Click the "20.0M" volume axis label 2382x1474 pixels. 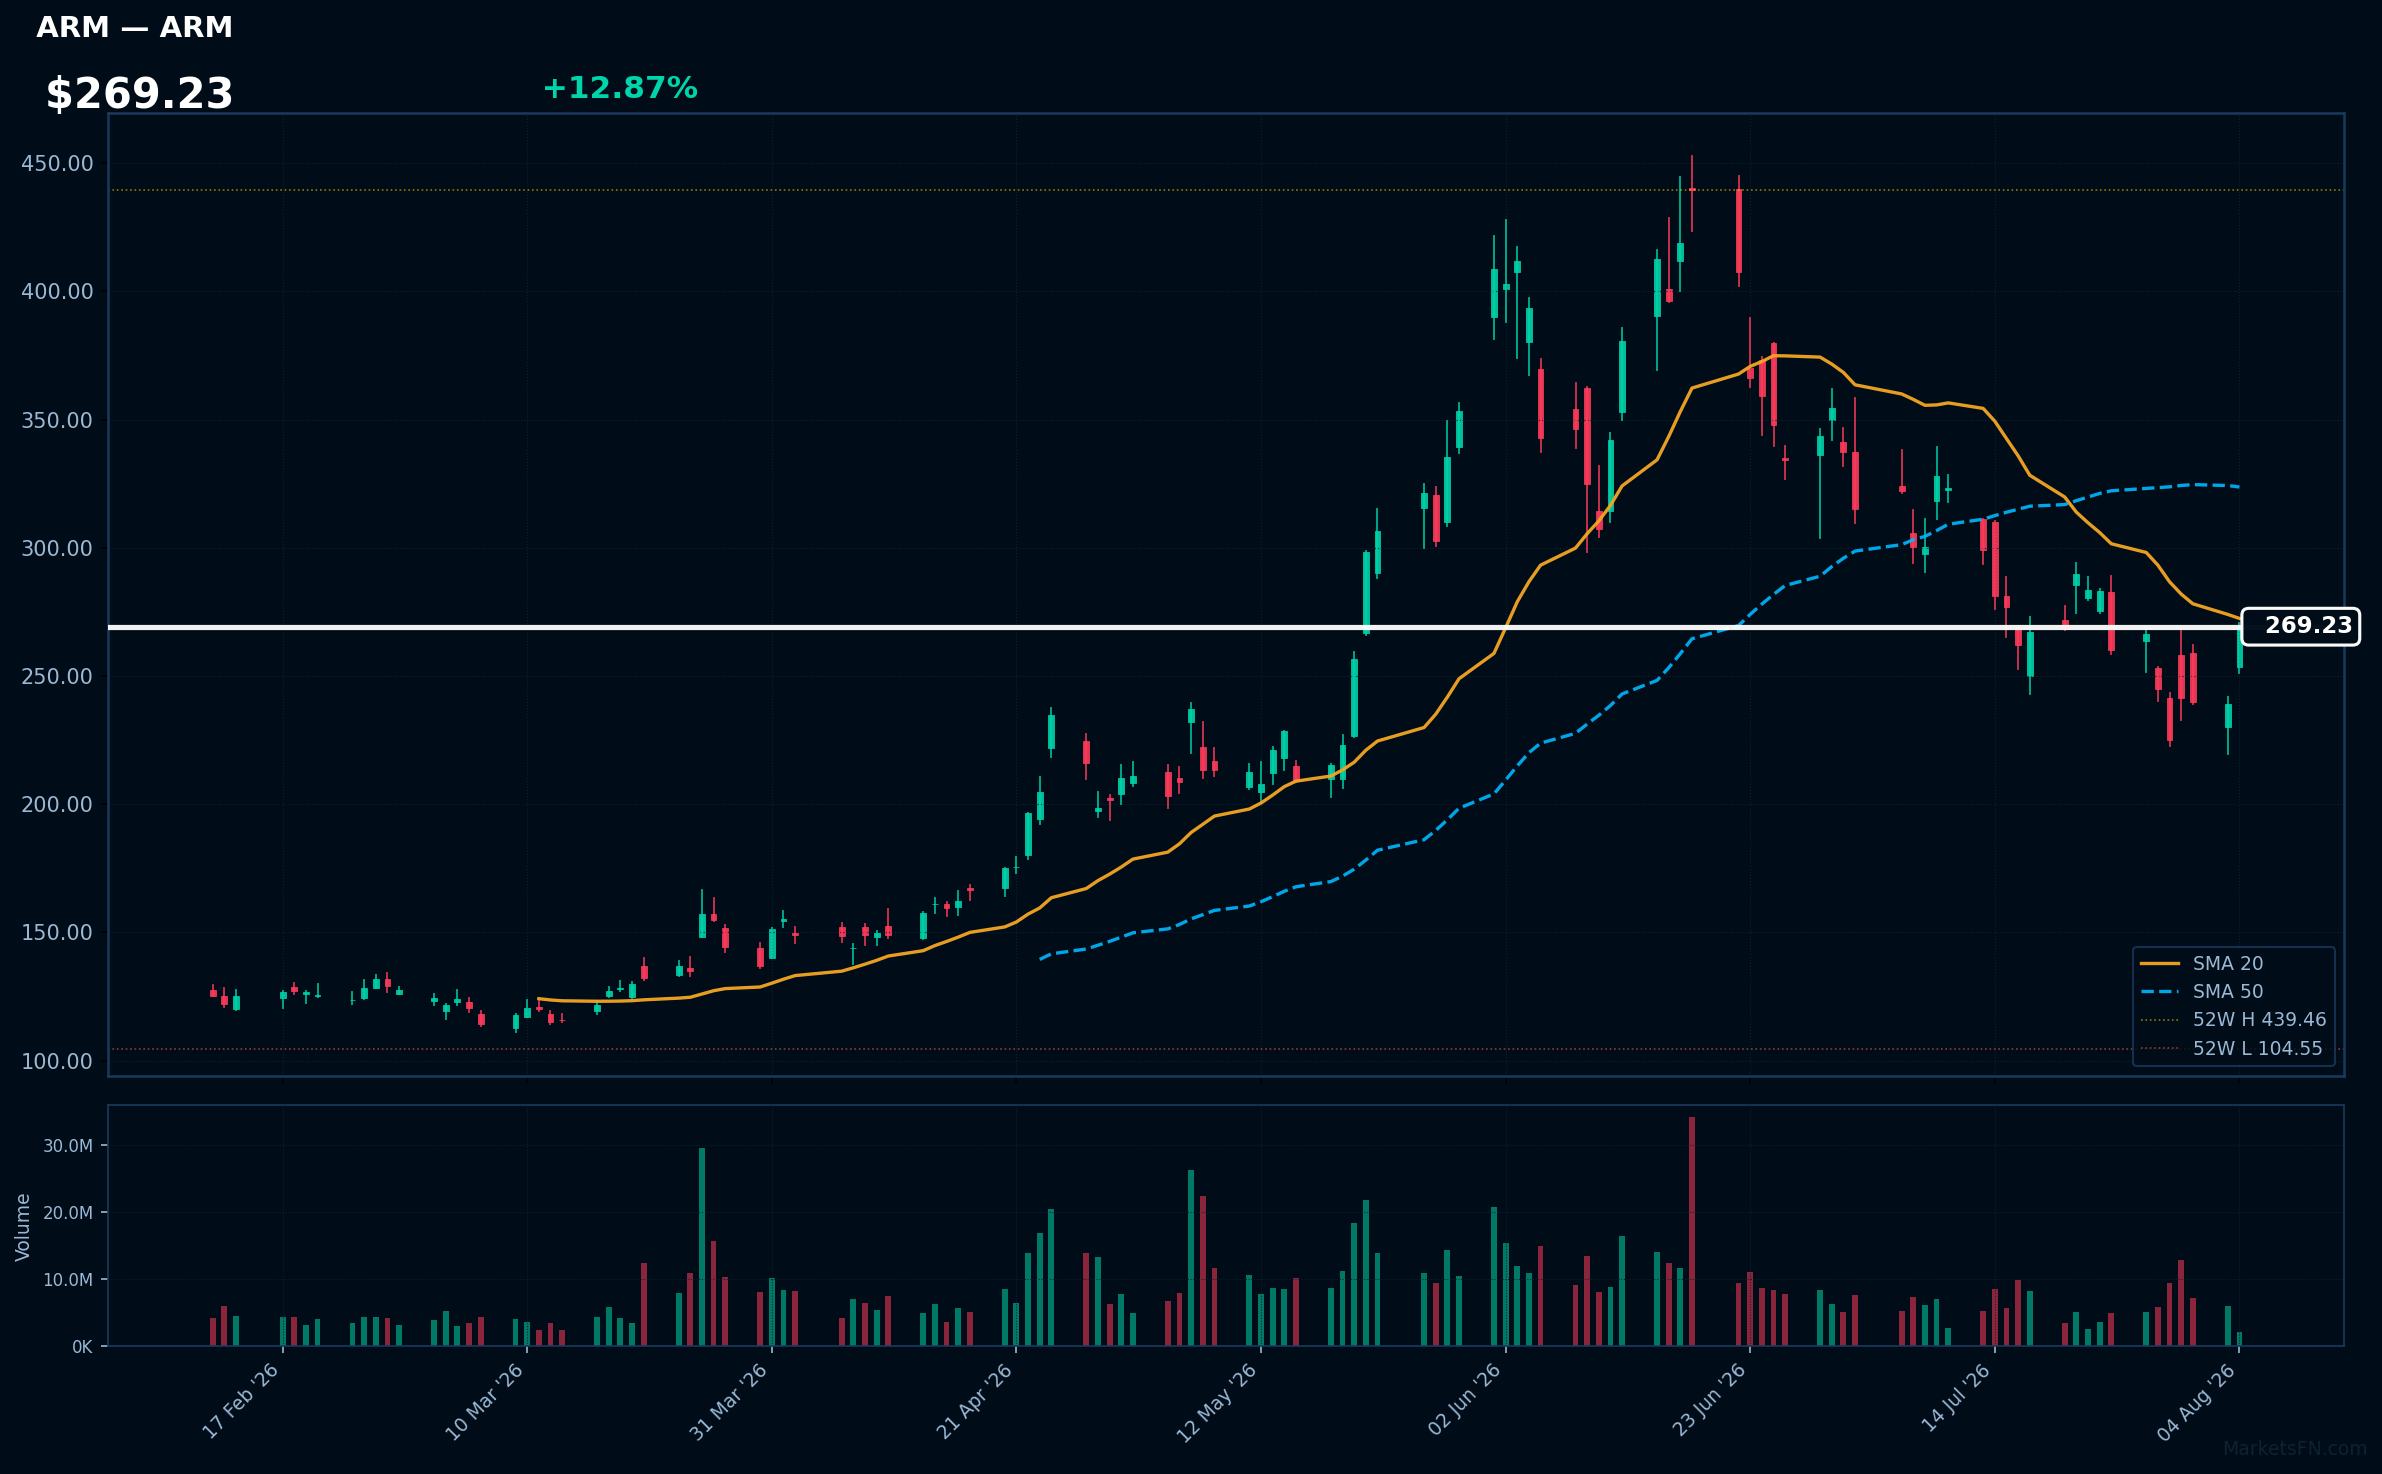coord(68,1213)
